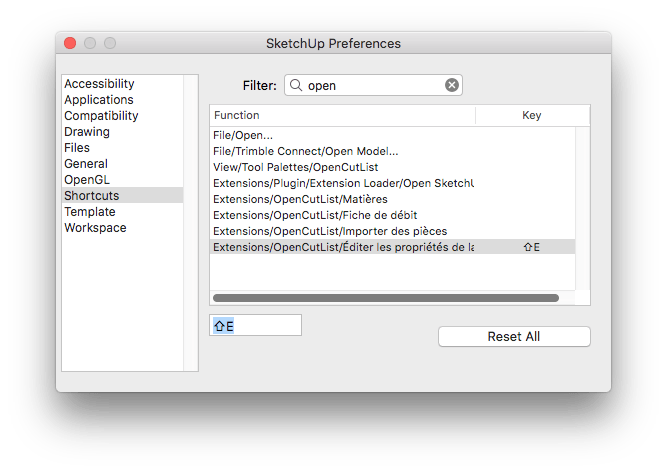
Task: Select OpenCutList/Éditer les propriétés row
Action: click(x=392, y=247)
